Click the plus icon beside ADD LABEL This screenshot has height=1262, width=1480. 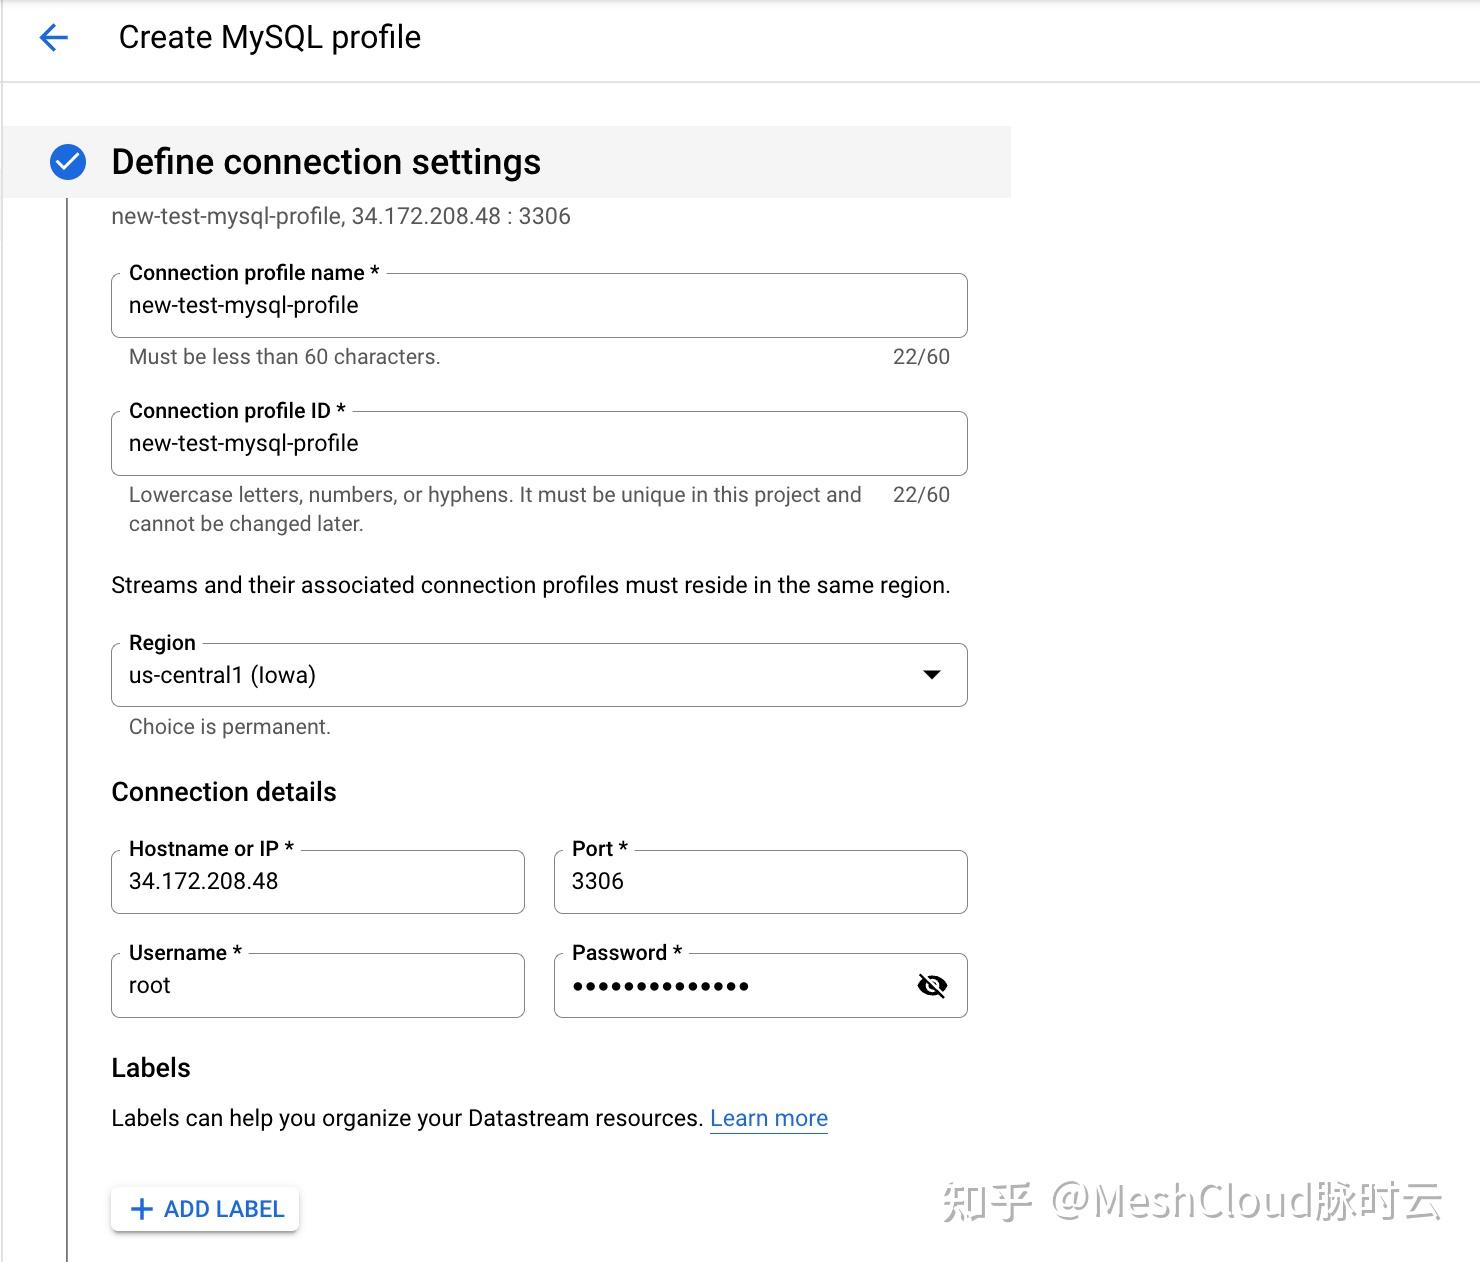[x=142, y=1209]
